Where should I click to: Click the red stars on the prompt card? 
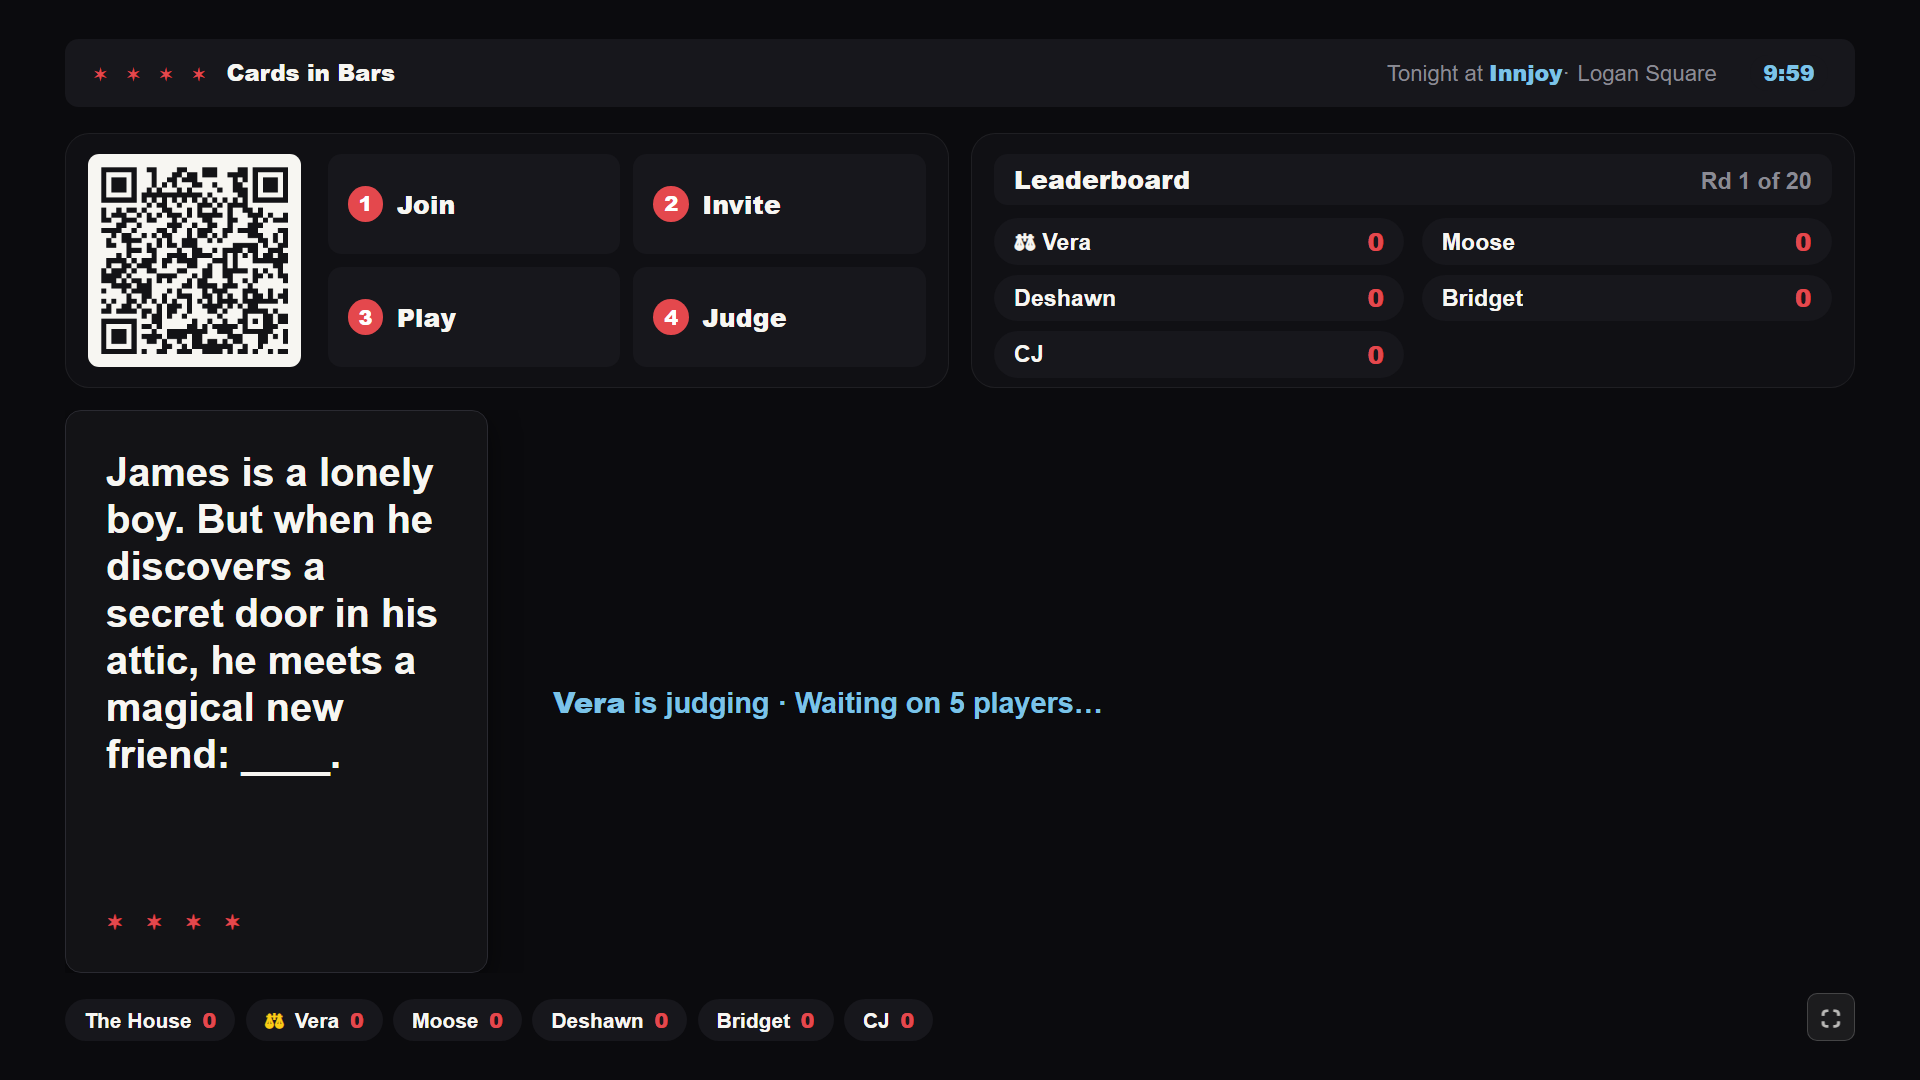click(174, 921)
